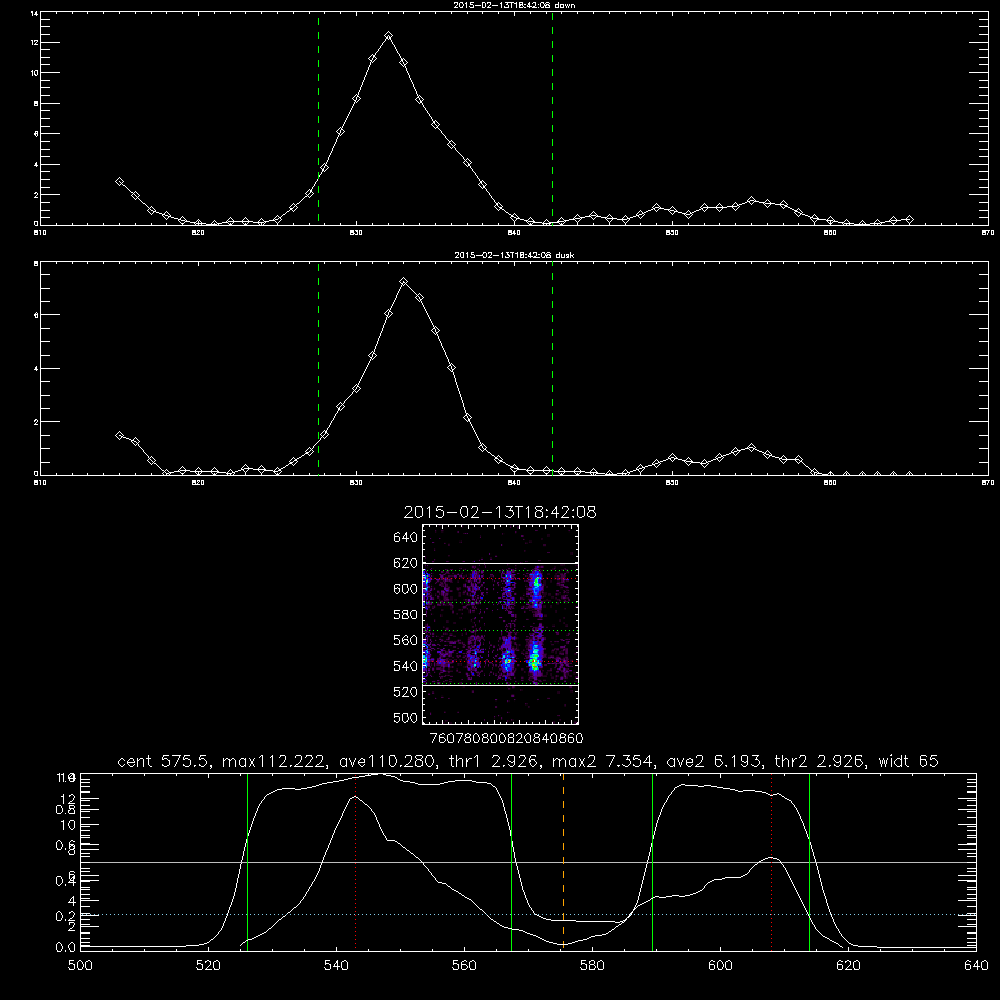Click the green vertical line near 526 in bottom plot

[x=247, y=861]
